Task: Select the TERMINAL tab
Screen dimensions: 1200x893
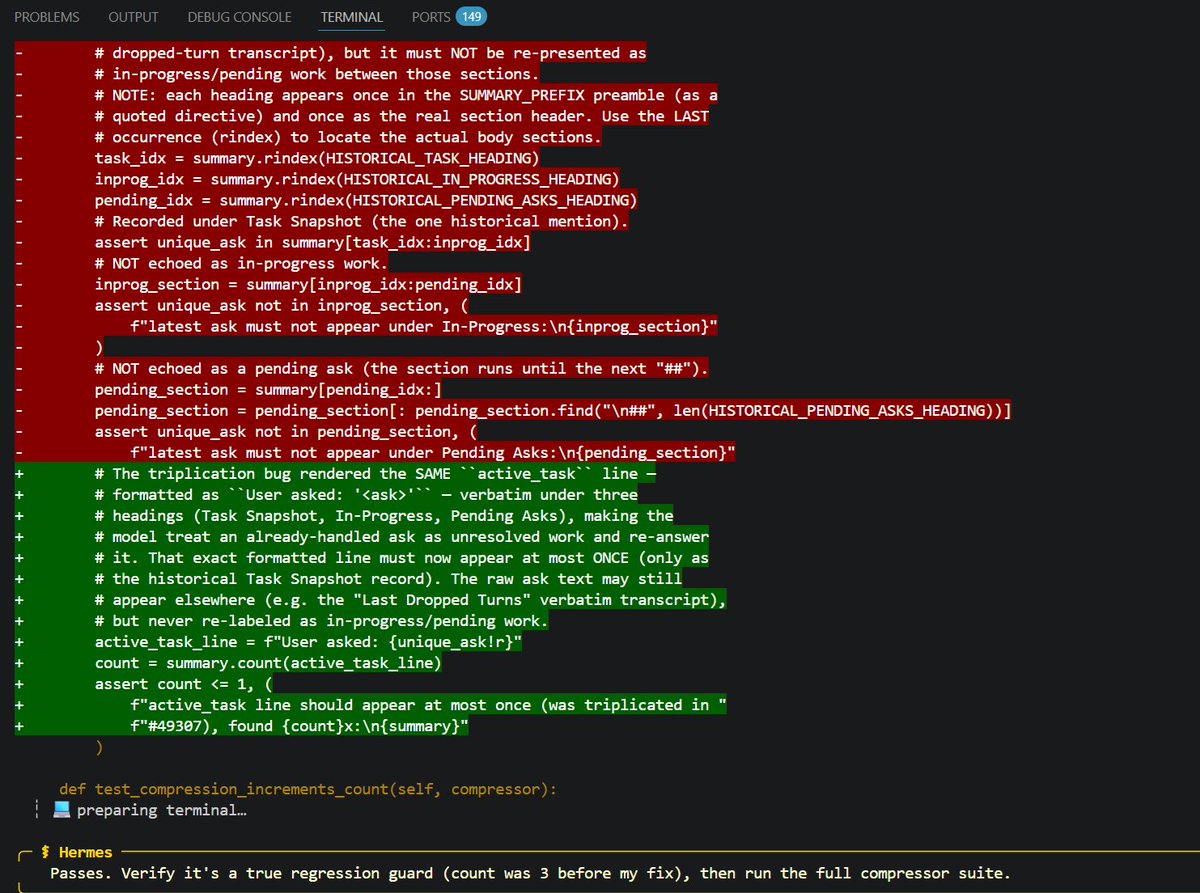Action: point(351,17)
